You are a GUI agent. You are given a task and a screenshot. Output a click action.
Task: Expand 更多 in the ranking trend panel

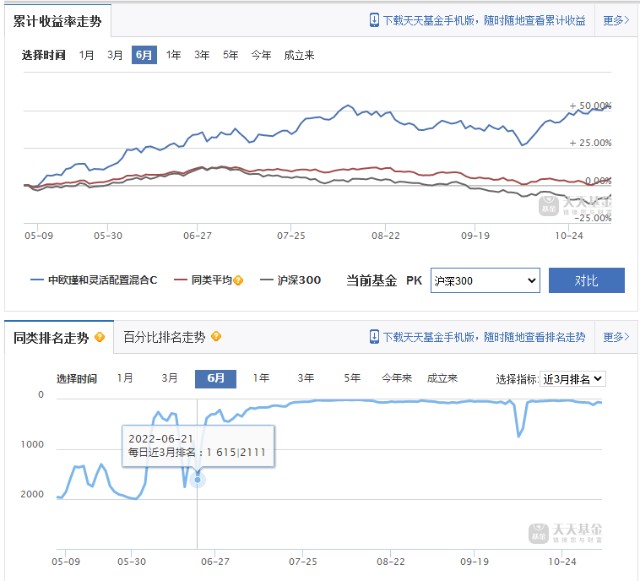tap(615, 337)
